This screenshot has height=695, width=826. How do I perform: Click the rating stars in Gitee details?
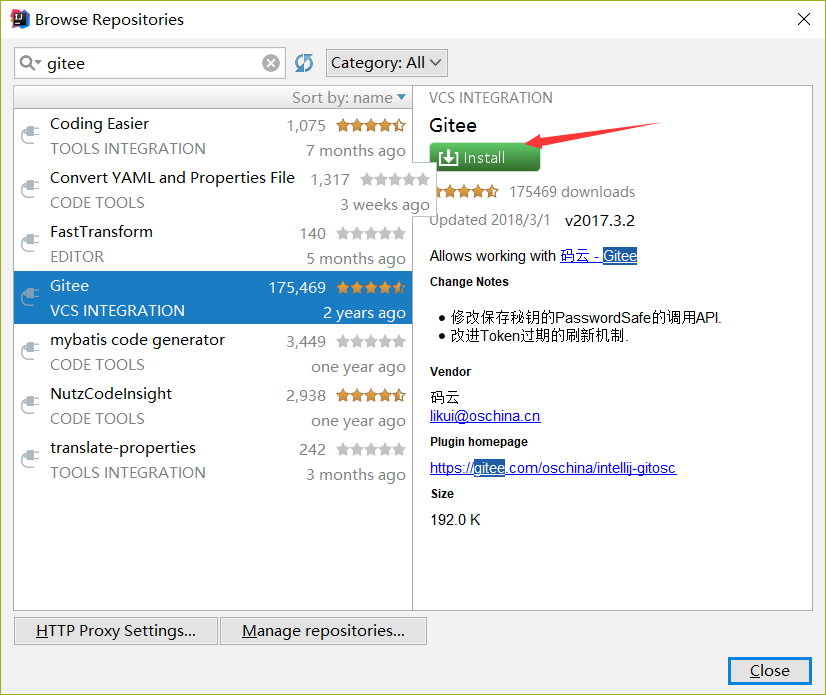467,191
